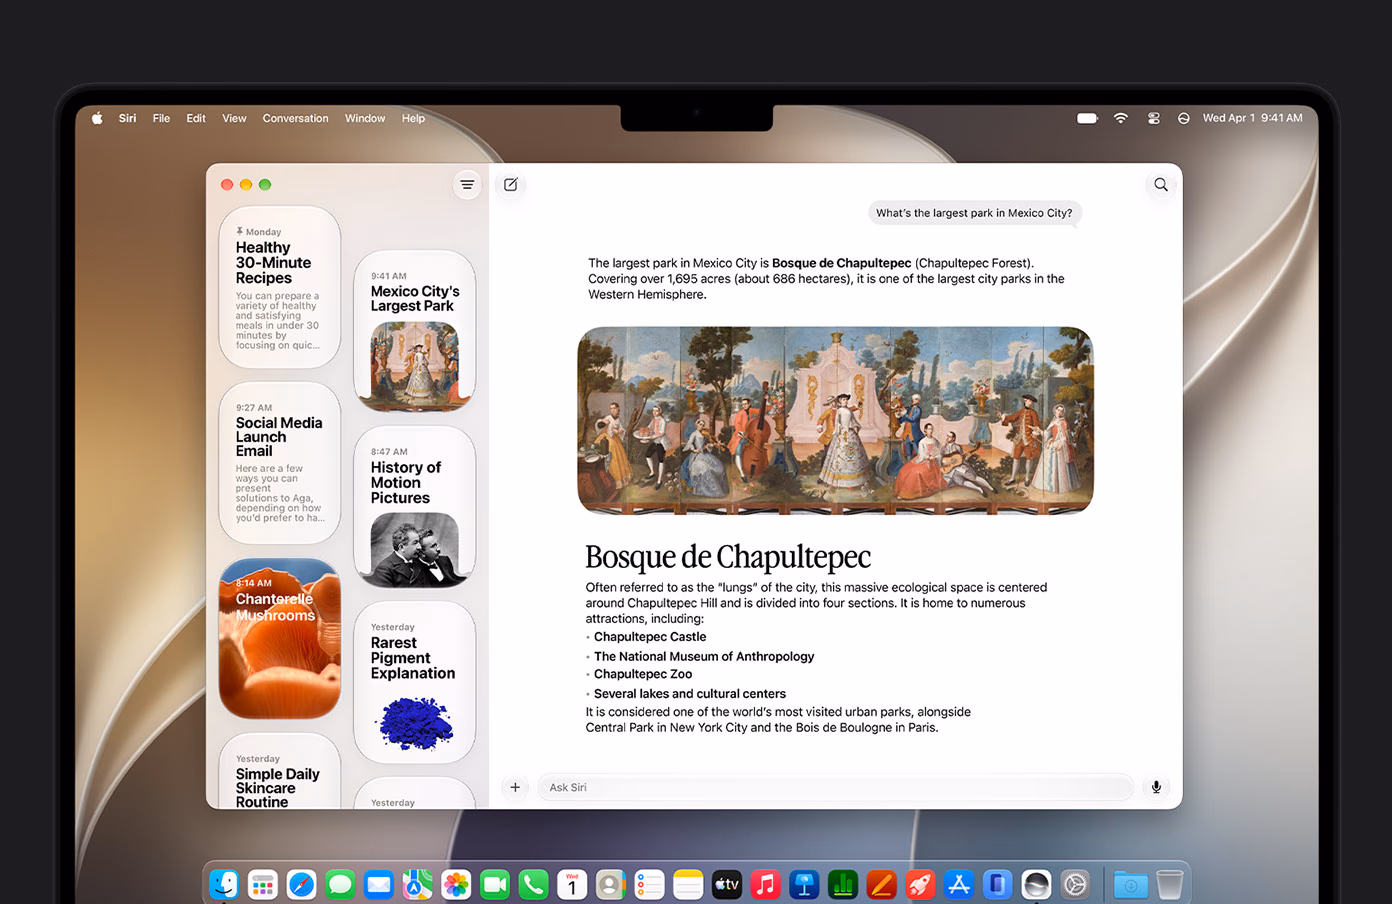Open Finder from the Dock
The image size is (1392, 904).
tap(224, 884)
